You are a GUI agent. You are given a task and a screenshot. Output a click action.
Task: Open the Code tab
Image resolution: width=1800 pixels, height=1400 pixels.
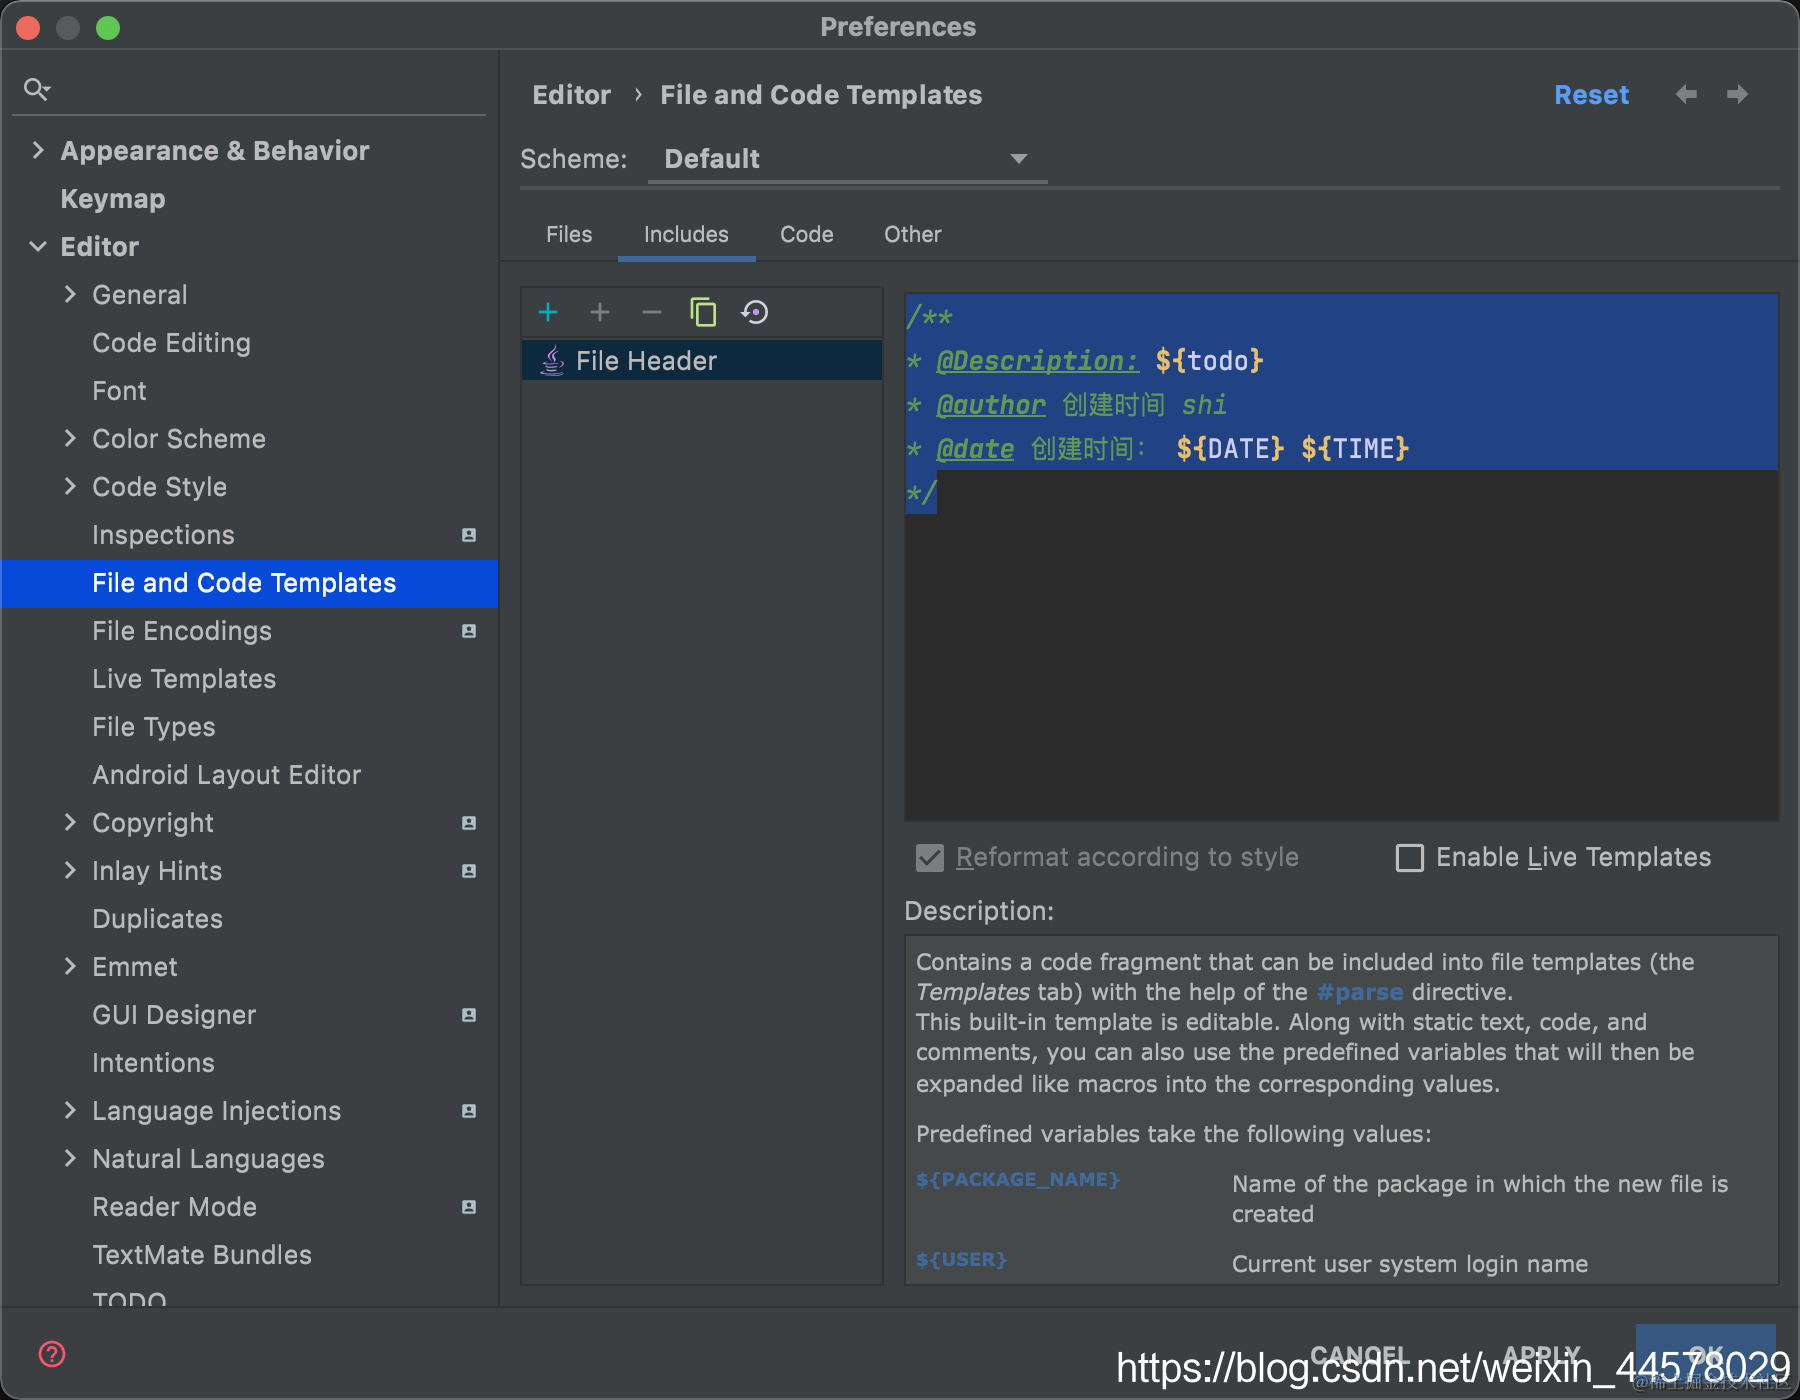click(807, 234)
